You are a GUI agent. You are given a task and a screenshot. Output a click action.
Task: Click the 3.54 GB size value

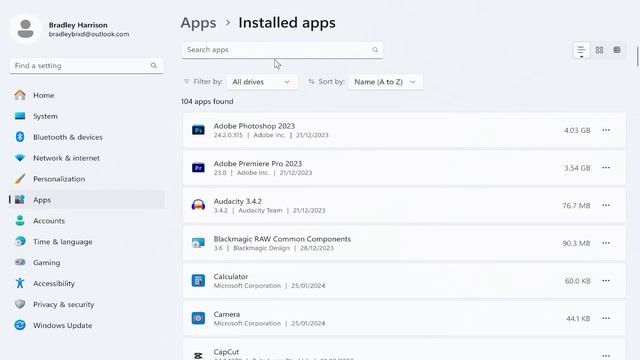[x=577, y=168]
